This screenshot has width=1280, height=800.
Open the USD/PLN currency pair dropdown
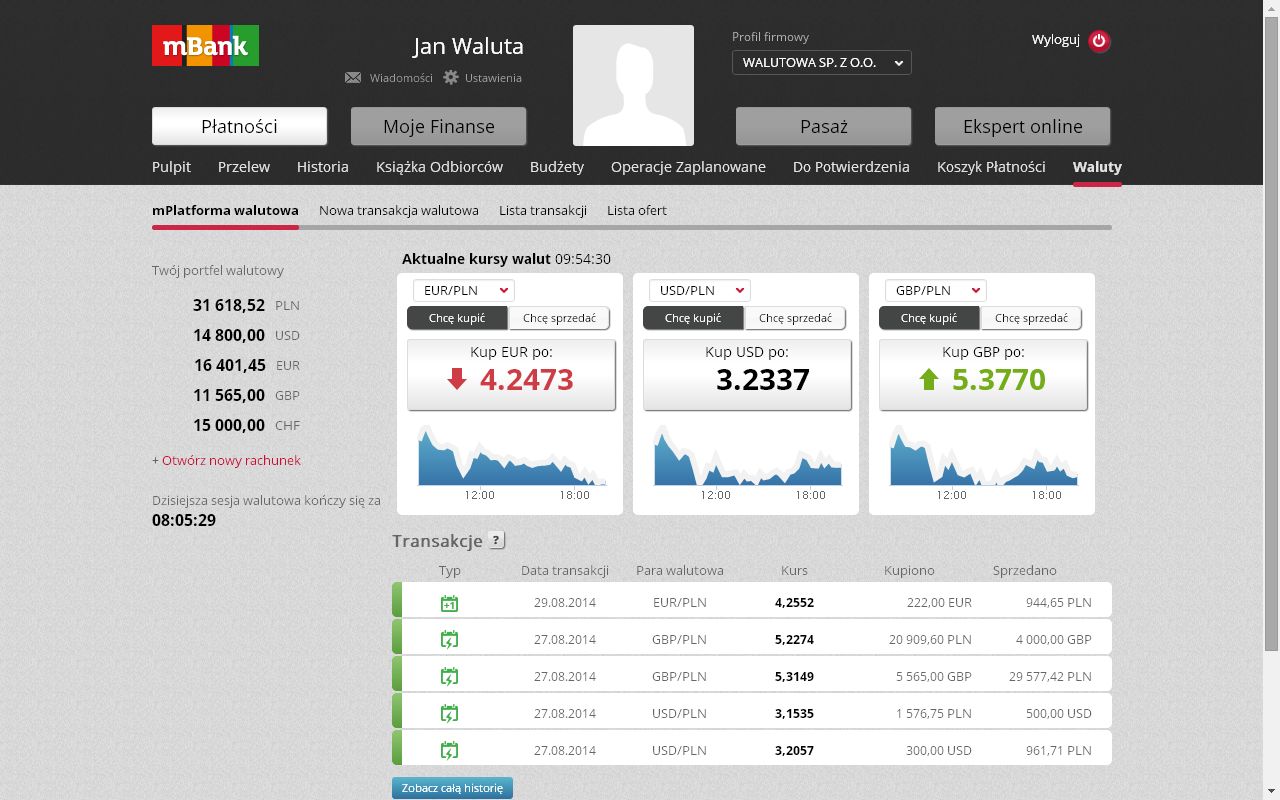click(700, 290)
